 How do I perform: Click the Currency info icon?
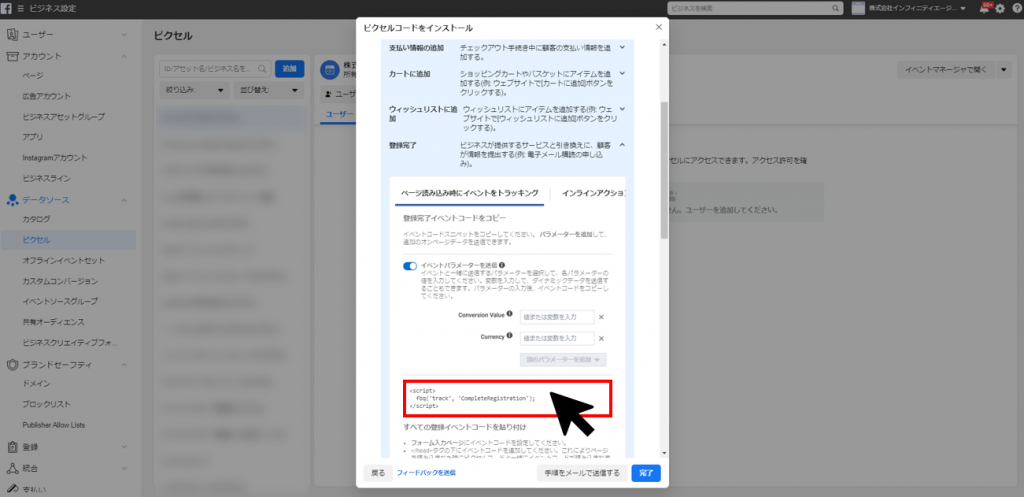click(509, 336)
